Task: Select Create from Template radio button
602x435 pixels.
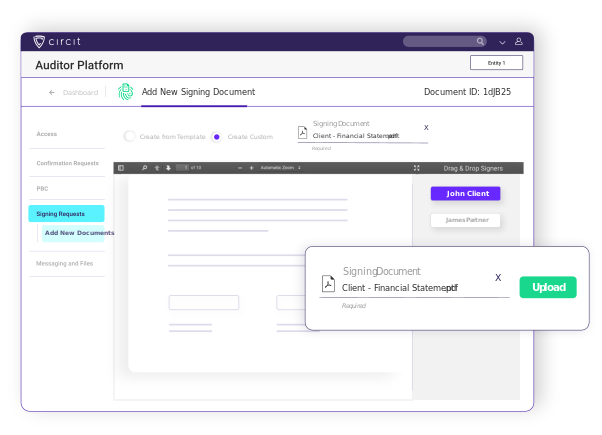Action: point(130,137)
